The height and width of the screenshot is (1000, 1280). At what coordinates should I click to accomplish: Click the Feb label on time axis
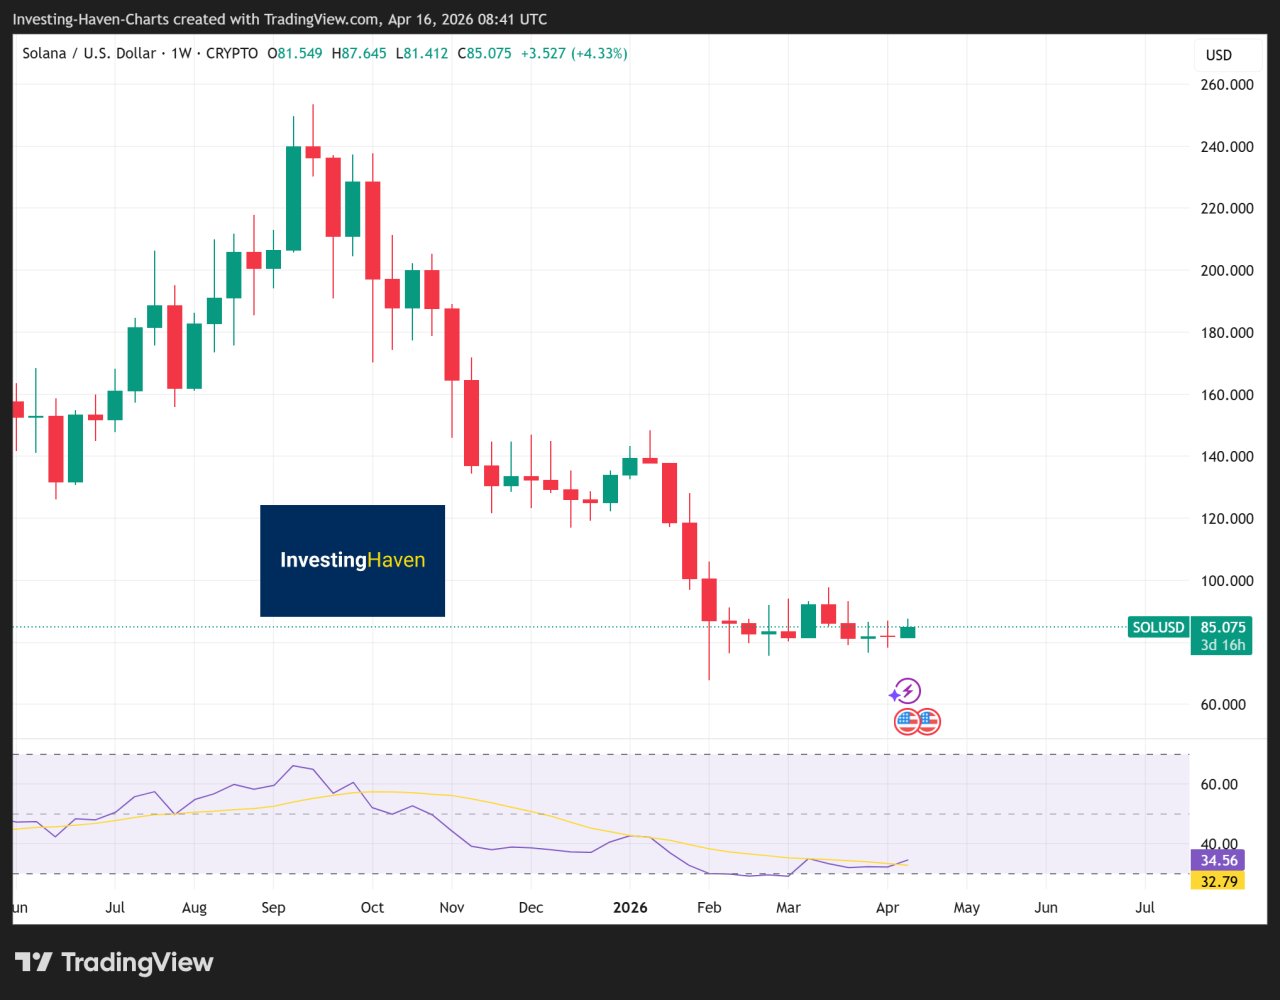point(709,908)
